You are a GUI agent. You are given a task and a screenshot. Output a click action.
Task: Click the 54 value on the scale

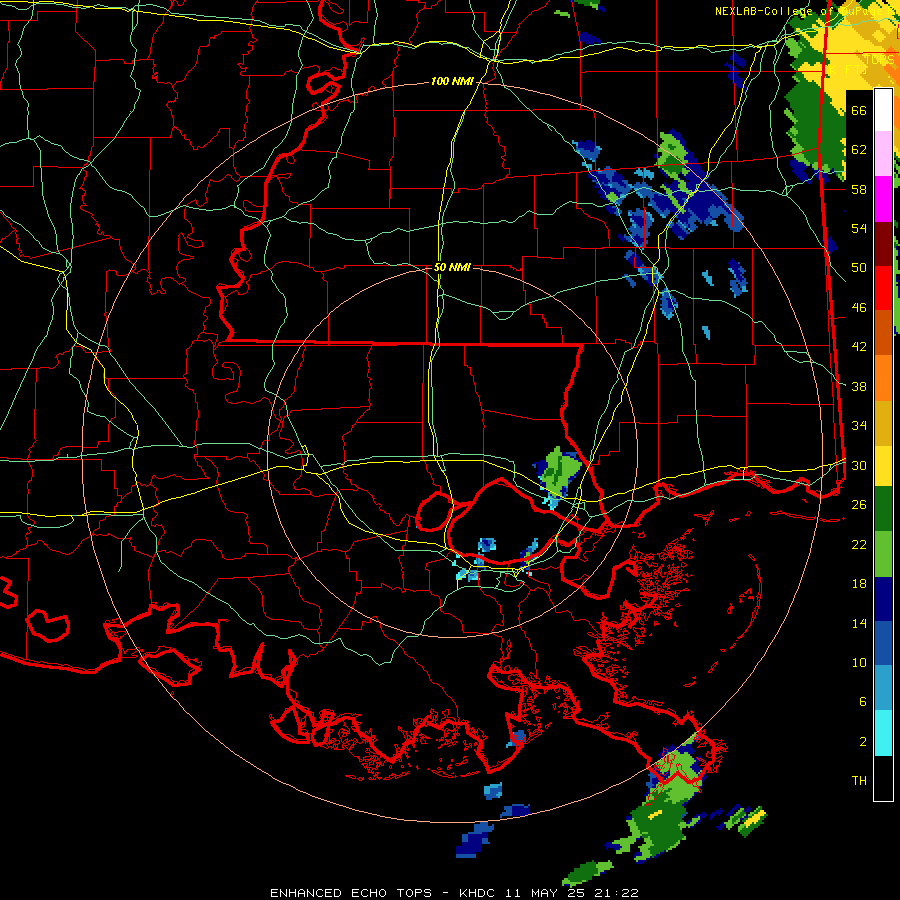(x=859, y=228)
